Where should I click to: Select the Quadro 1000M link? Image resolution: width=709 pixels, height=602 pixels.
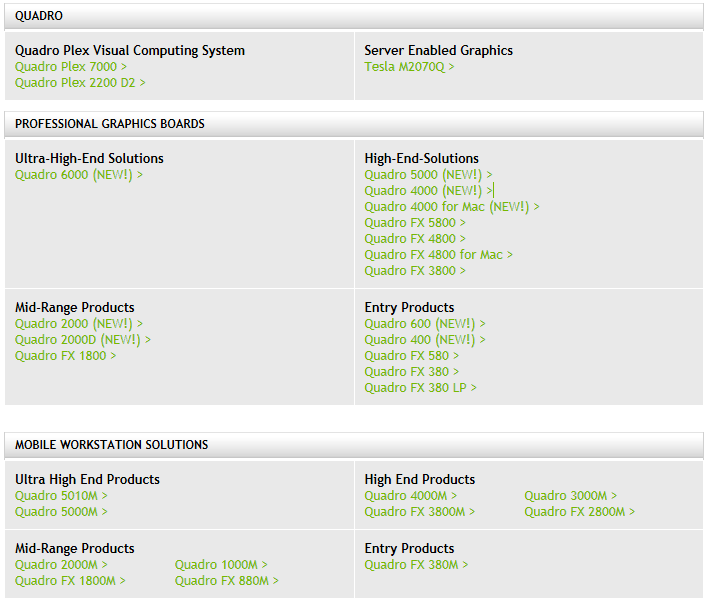[221, 565]
